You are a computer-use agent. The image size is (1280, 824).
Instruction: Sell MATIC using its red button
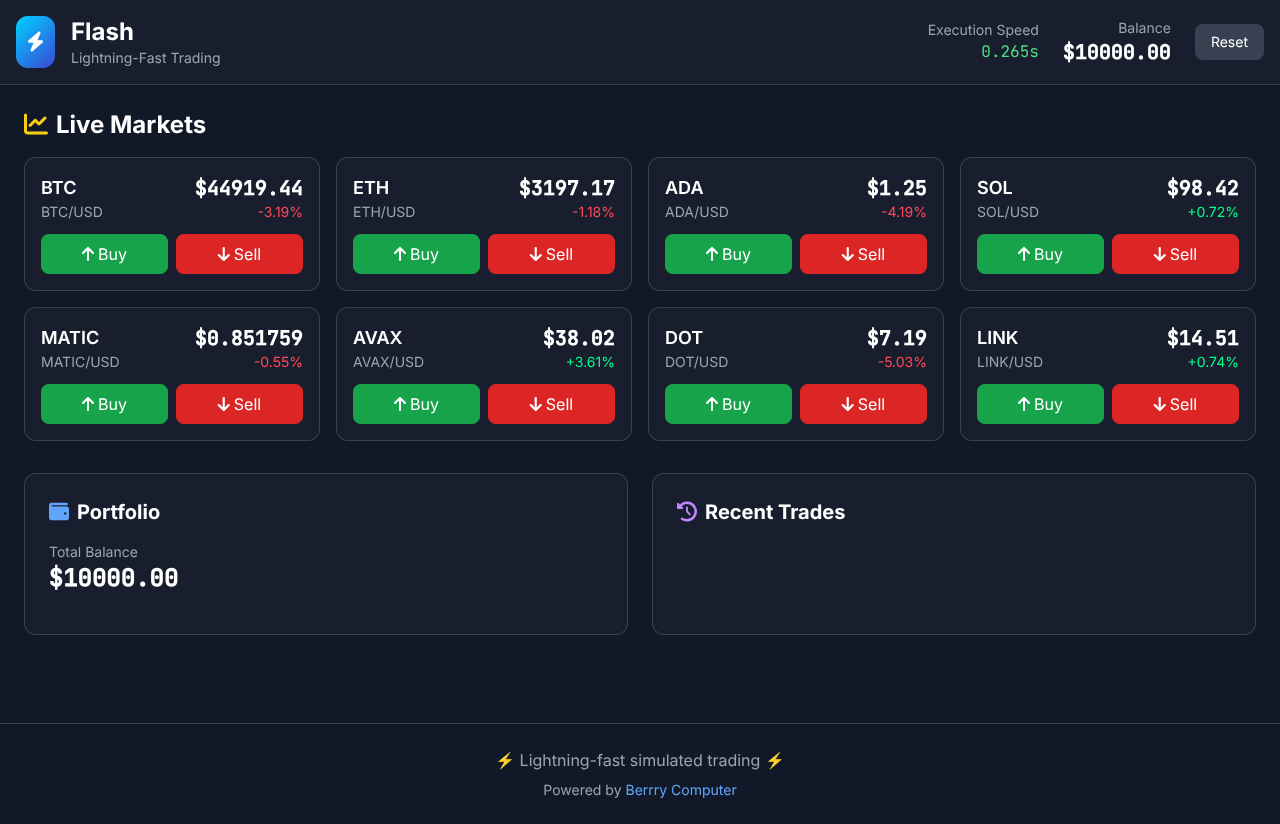click(x=239, y=404)
